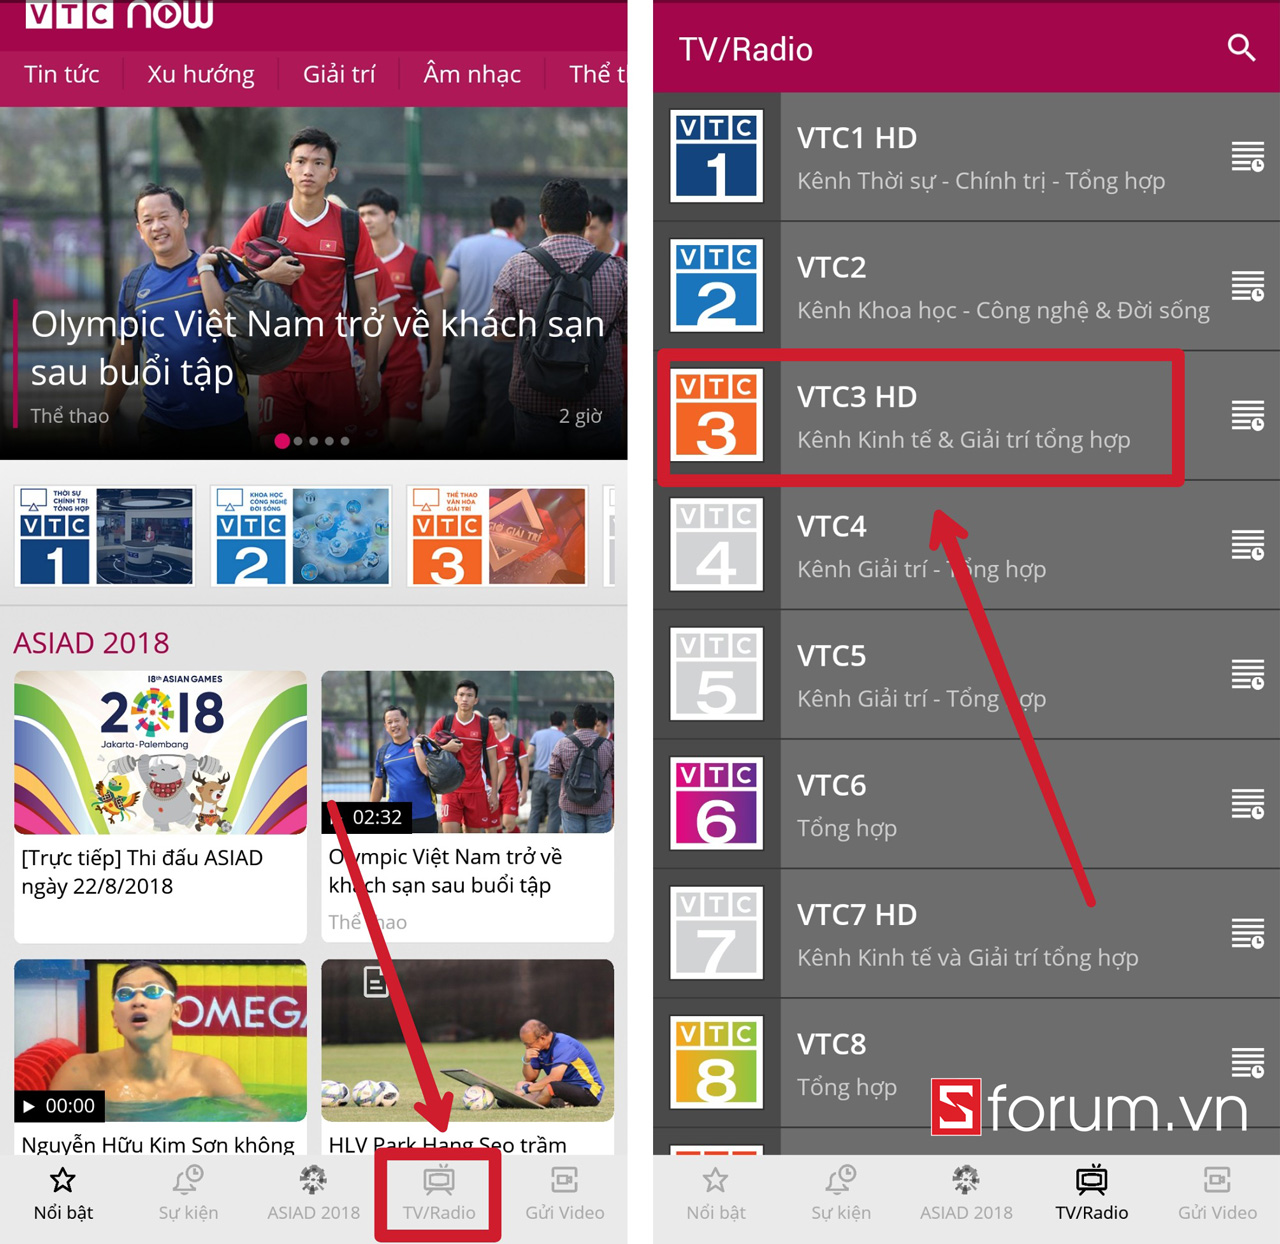Open schedule icon for VTC6 channel
This screenshot has height=1244, width=1280.
pyautogui.click(x=1247, y=804)
